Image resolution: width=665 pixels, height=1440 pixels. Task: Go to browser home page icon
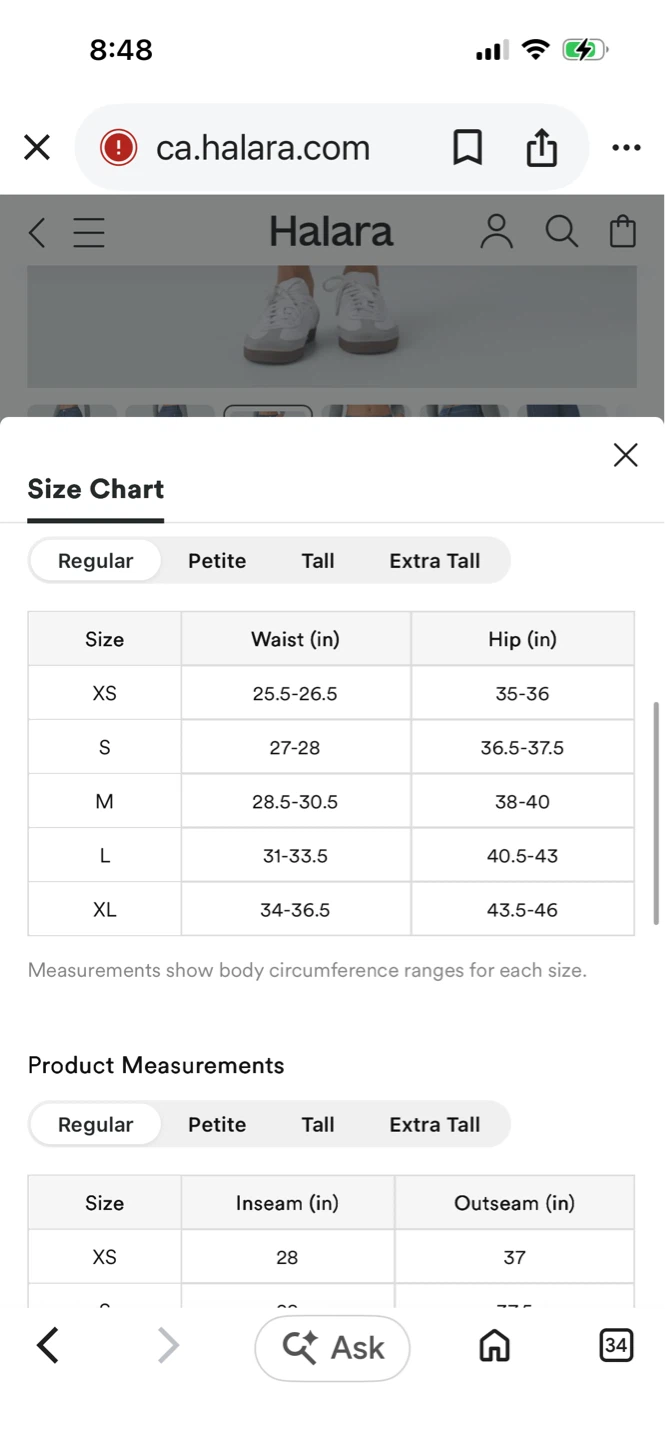495,1346
